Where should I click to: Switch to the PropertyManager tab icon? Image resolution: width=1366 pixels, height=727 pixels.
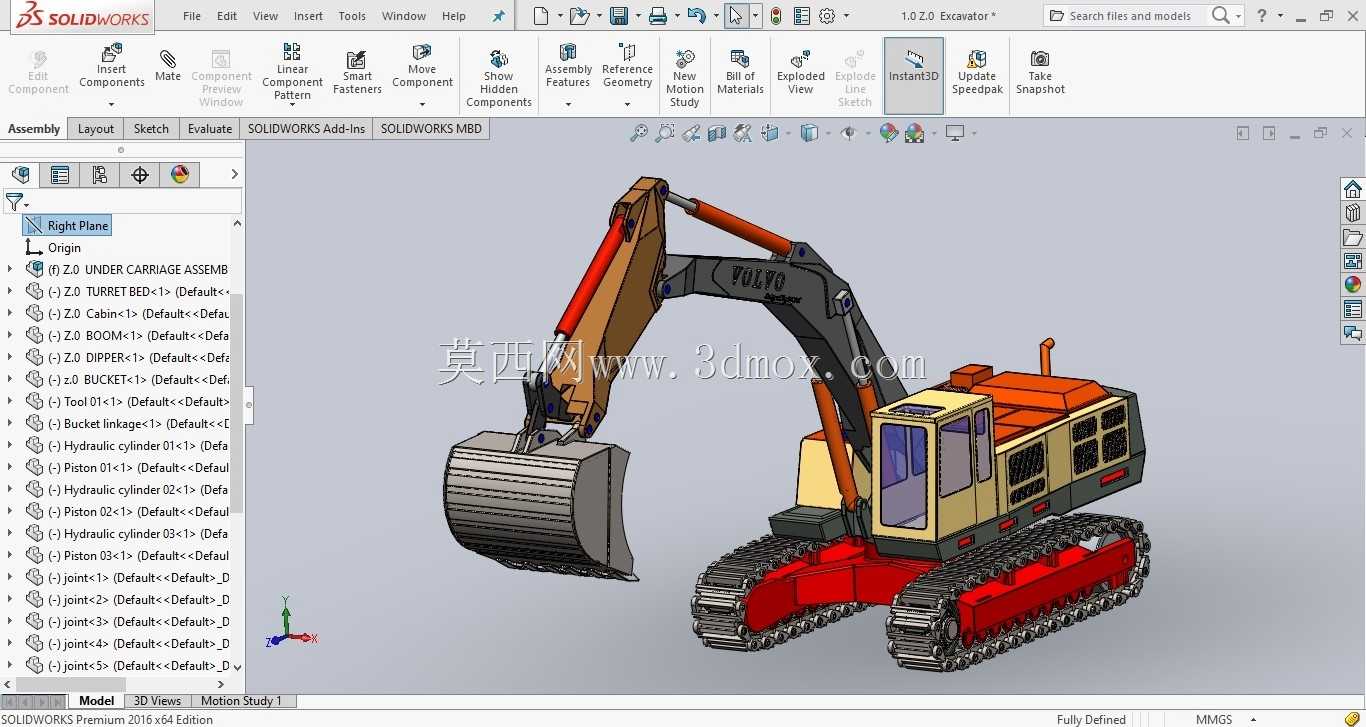coord(60,175)
